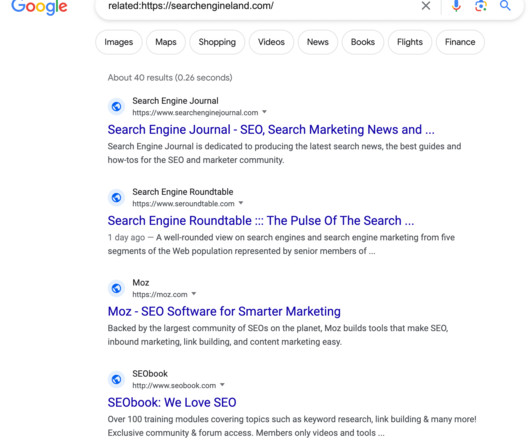
Task: Clear the search query with X
Action: coord(426,5)
